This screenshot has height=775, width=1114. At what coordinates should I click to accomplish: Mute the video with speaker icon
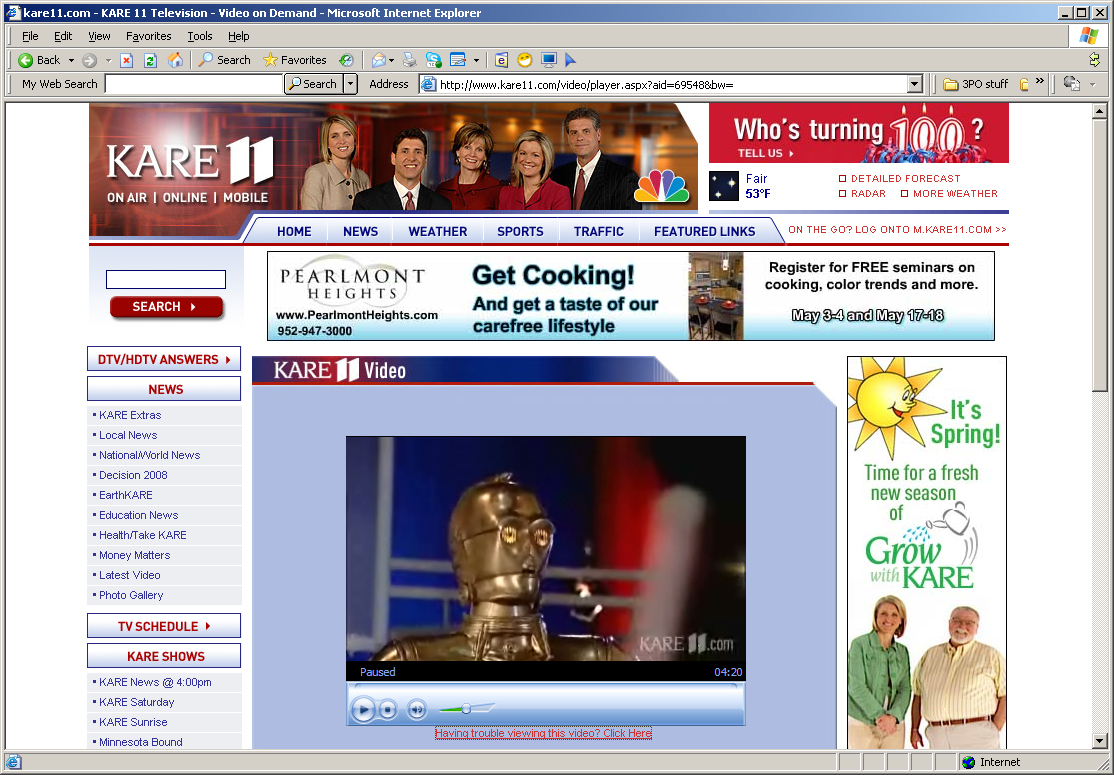[x=416, y=710]
